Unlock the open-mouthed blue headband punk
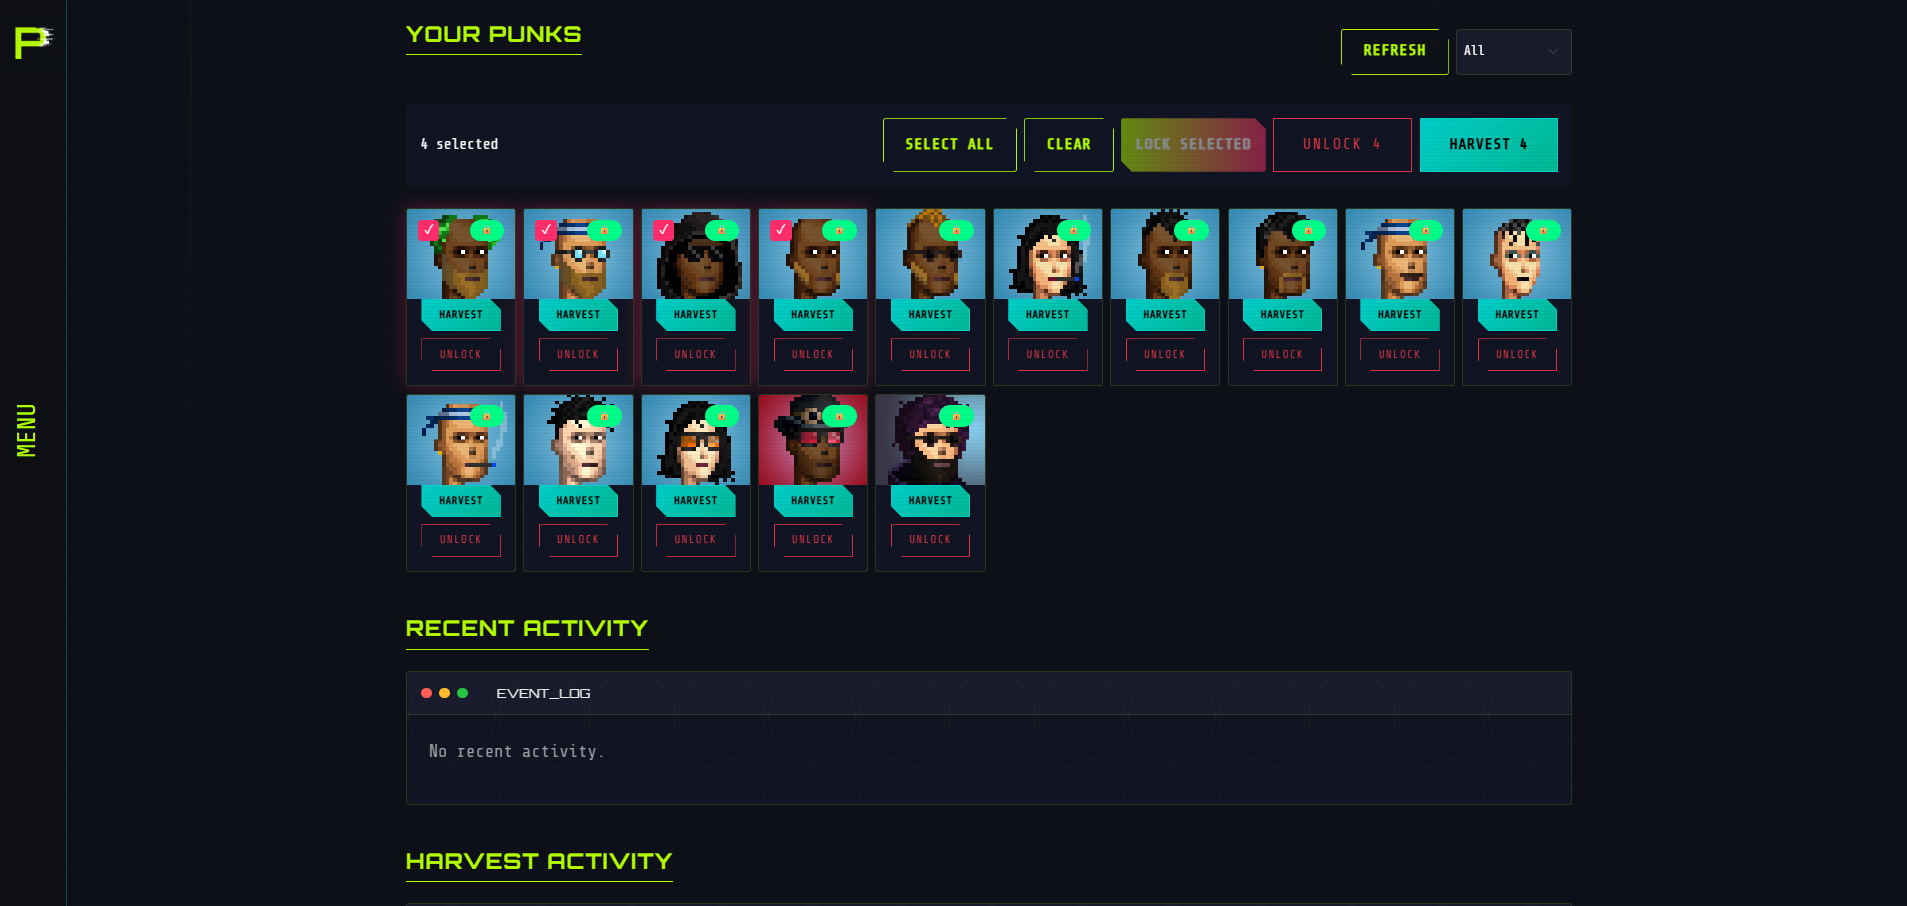 [x=1400, y=355]
